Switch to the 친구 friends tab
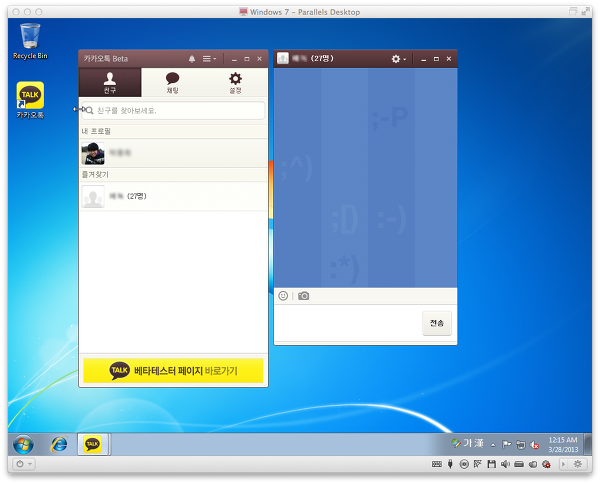 tap(110, 82)
